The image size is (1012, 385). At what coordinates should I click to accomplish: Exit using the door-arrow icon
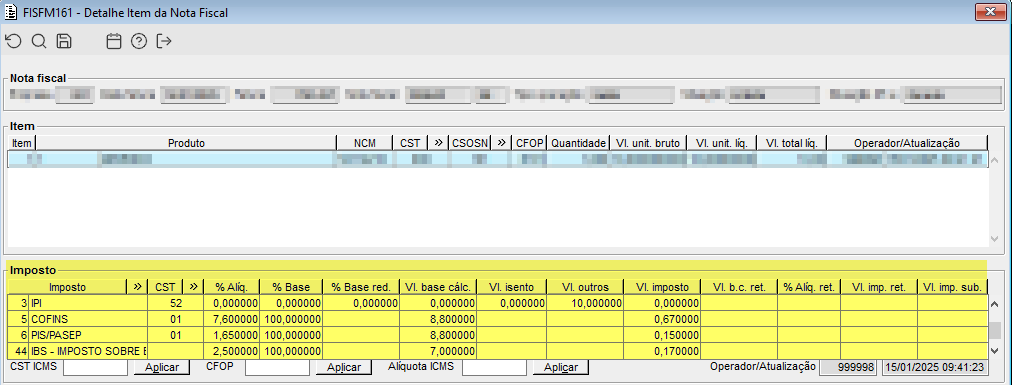tap(164, 42)
